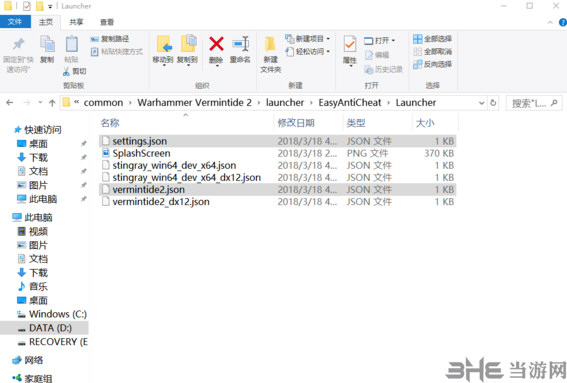Open Help via the blue question mark

[x=563, y=22]
